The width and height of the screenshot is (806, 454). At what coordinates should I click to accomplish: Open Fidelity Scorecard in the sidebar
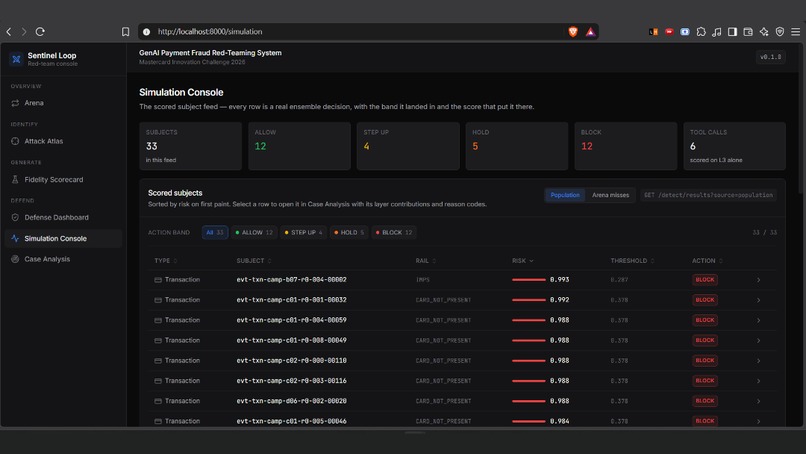[x=63, y=179]
